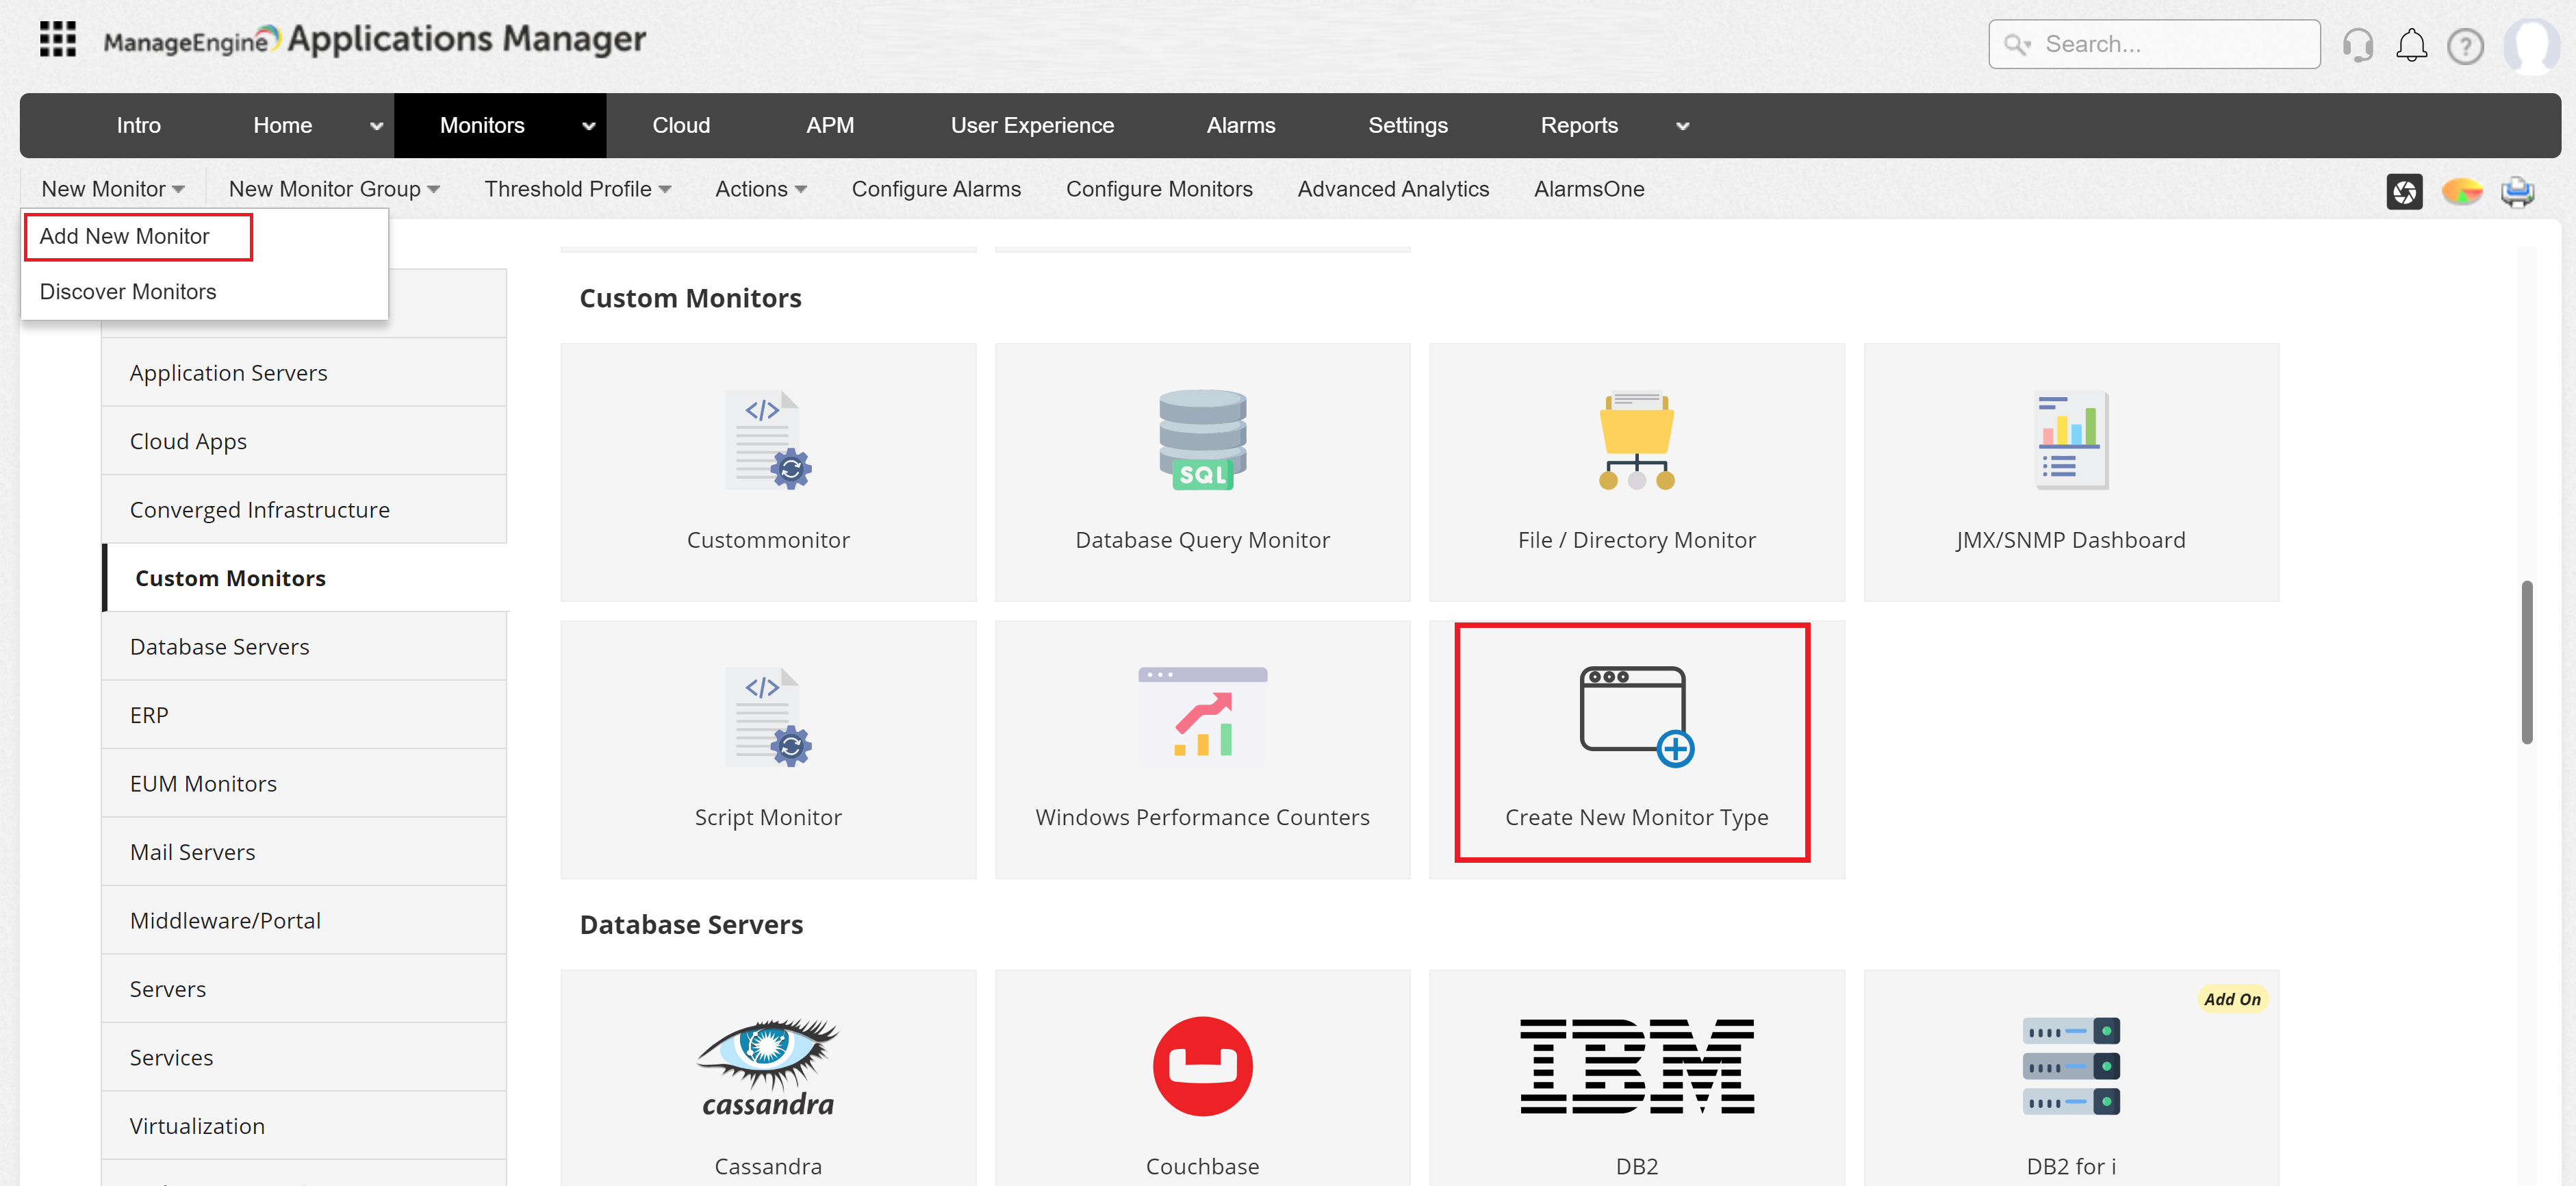Viewport: 2576px width, 1186px height.
Task: Click the printer icon in toolbar
Action: coord(2517,191)
